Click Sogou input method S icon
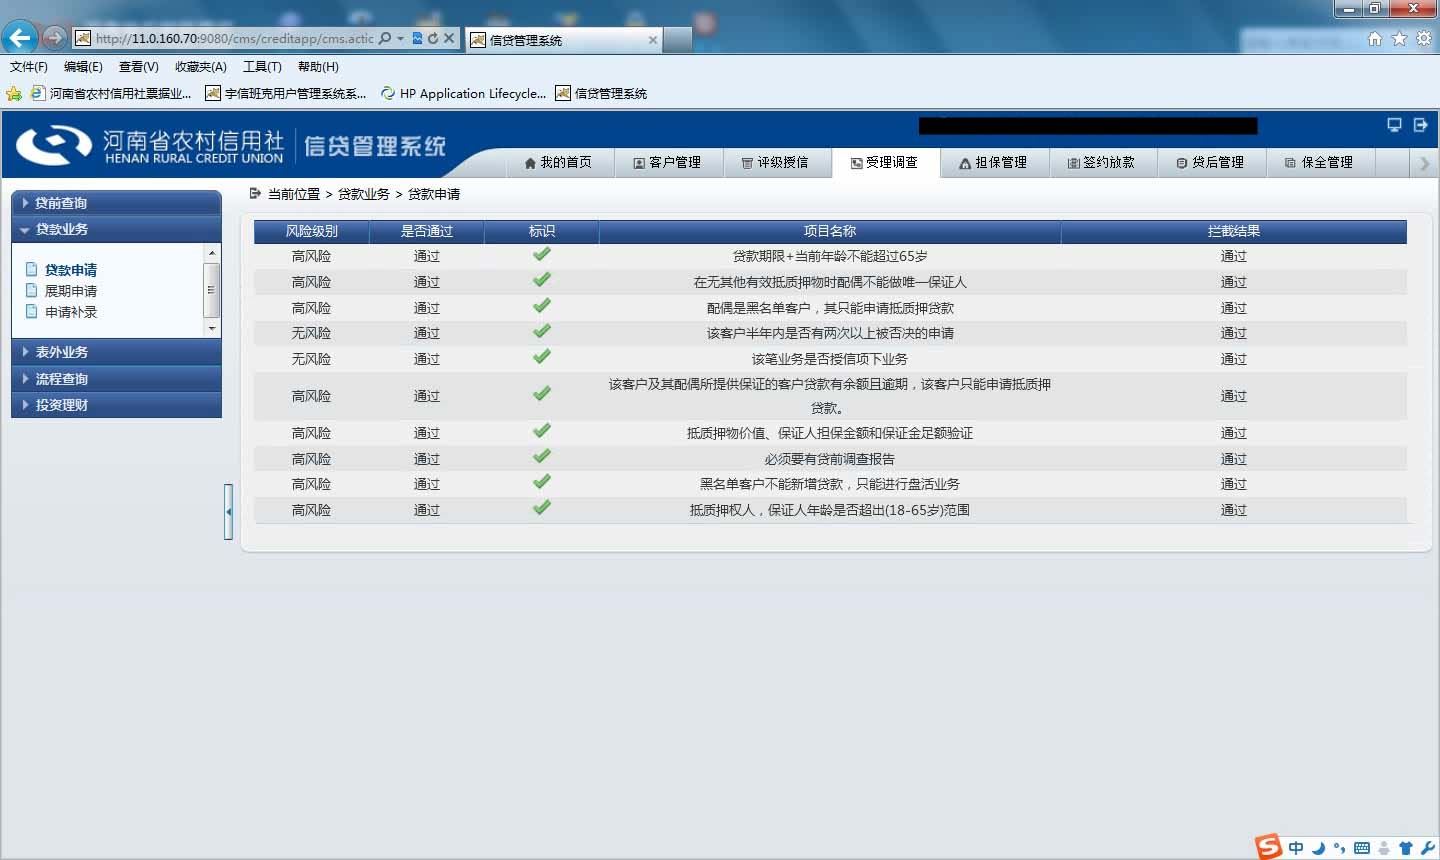This screenshot has height=860, width=1440. click(x=1269, y=846)
